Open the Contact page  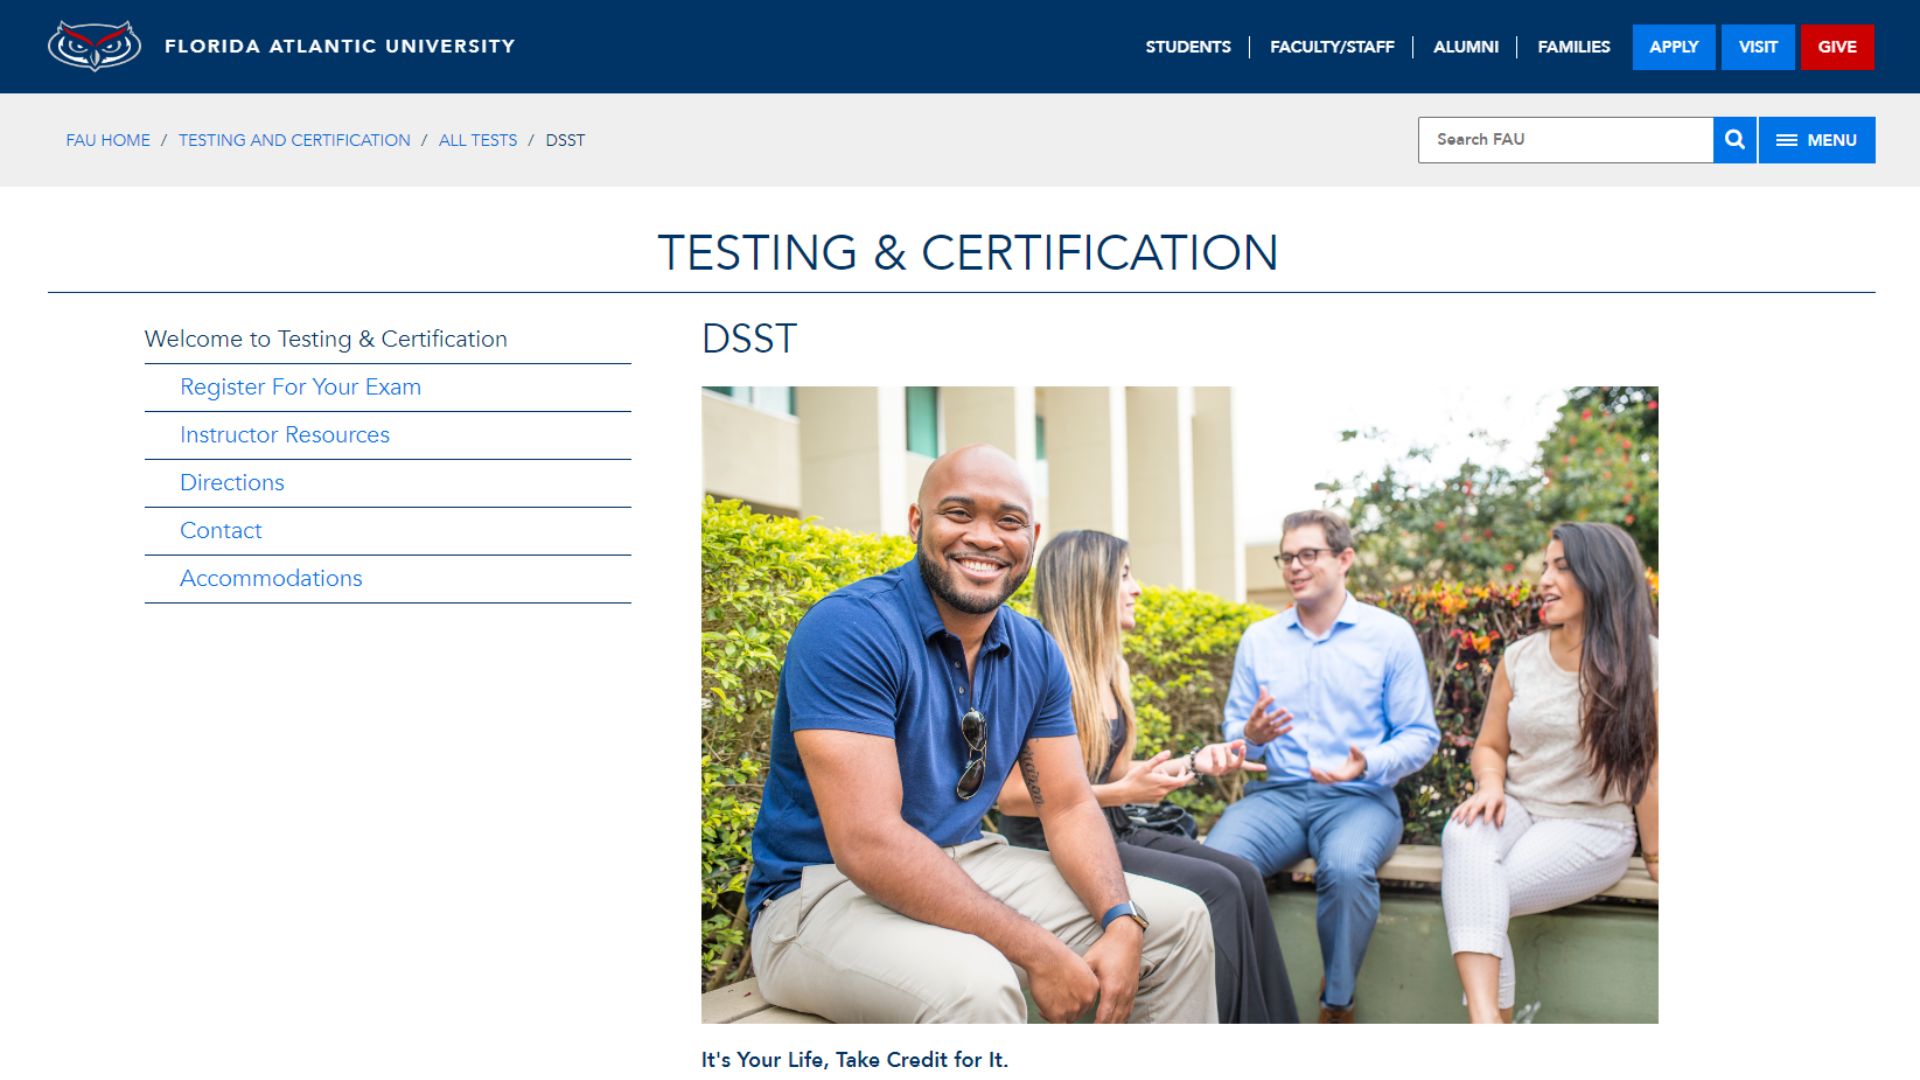click(220, 530)
